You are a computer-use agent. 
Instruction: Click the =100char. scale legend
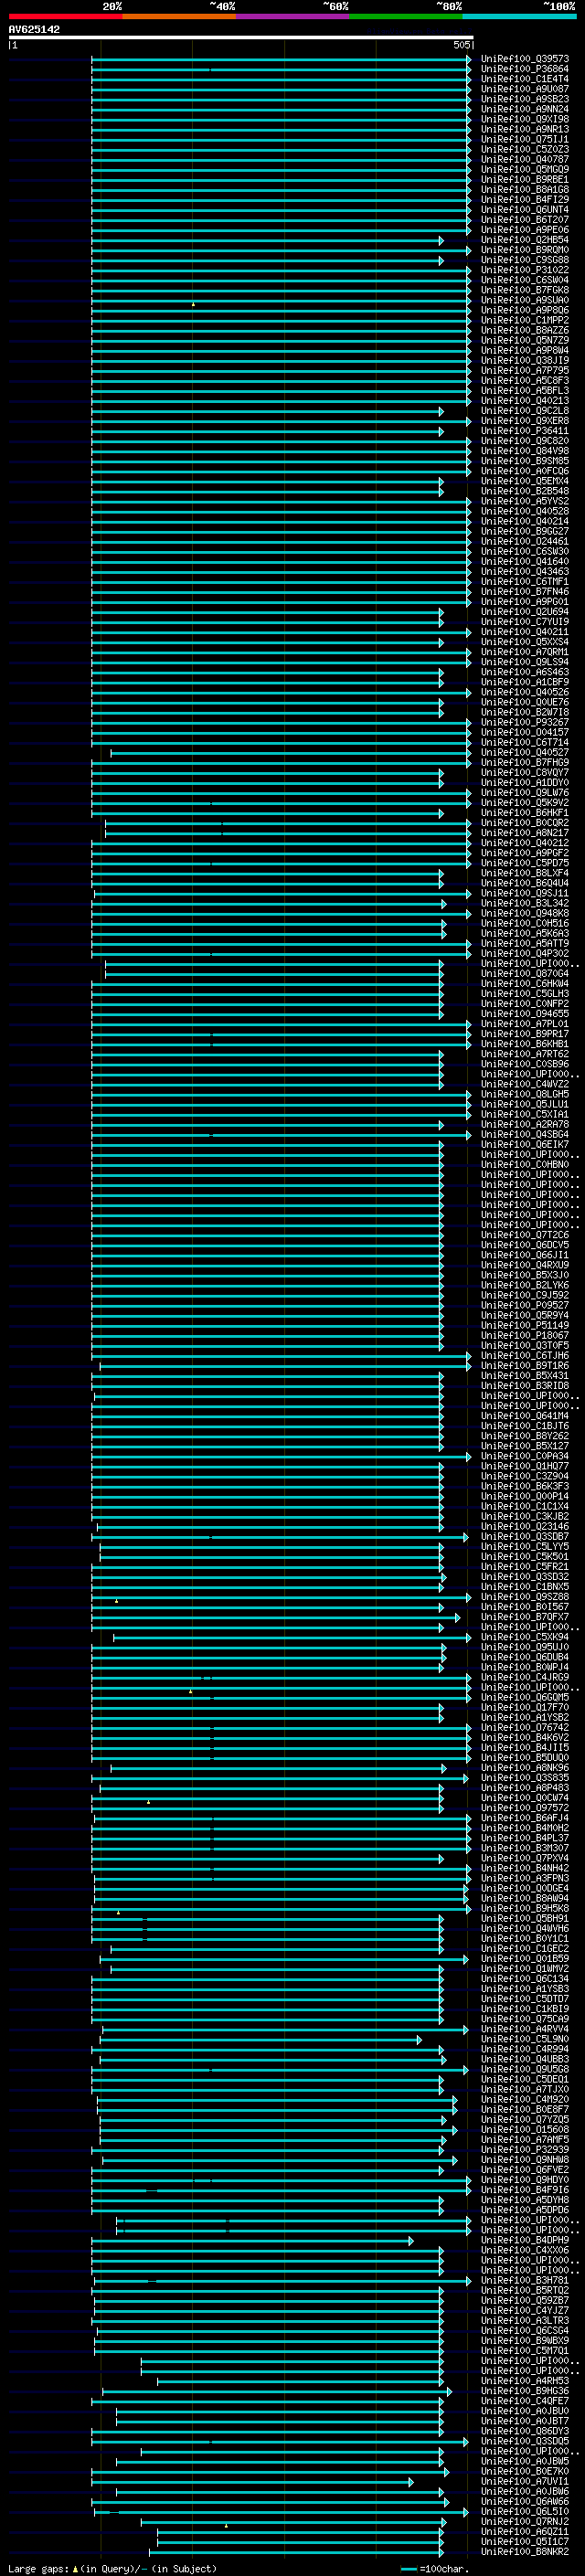click(x=434, y=2568)
